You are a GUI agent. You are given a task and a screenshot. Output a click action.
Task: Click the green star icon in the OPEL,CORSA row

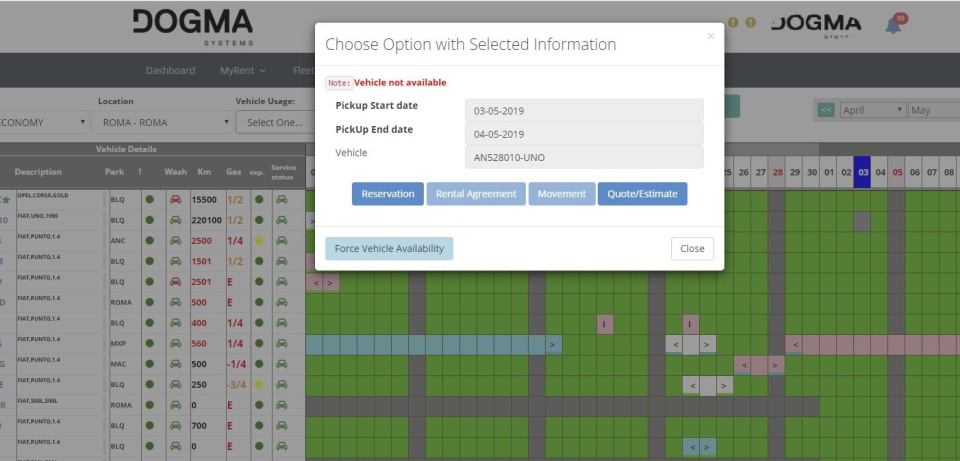[6, 200]
